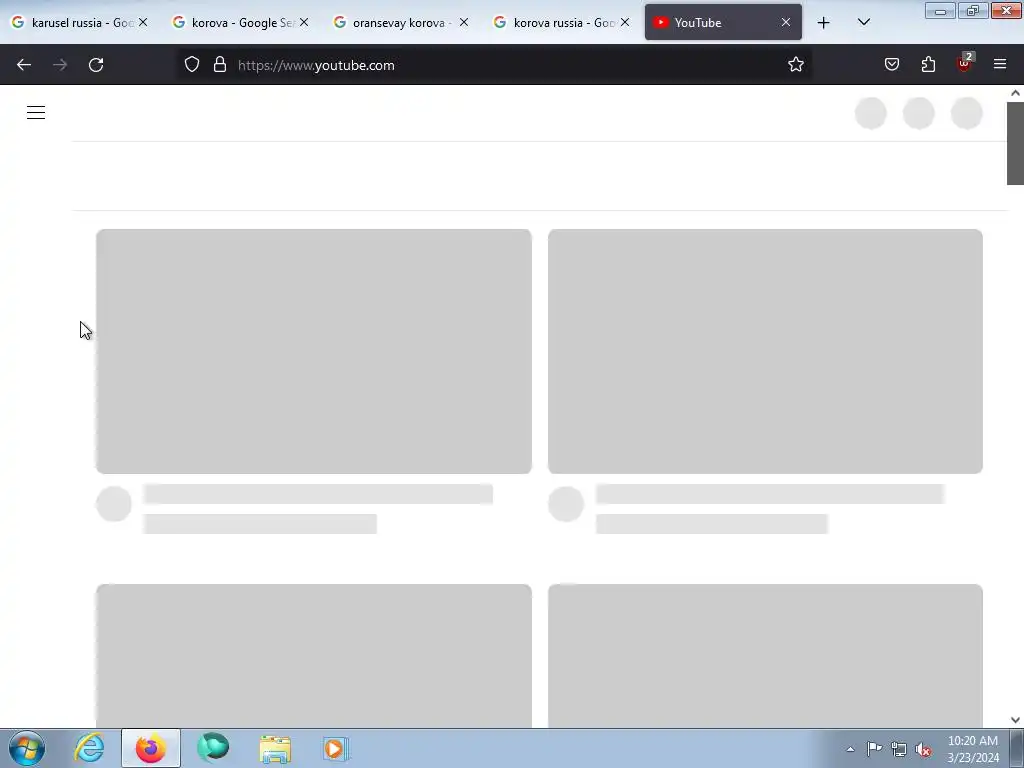
Task: Bookmark this page with the star
Action: pyautogui.click(x=795, y=65)
